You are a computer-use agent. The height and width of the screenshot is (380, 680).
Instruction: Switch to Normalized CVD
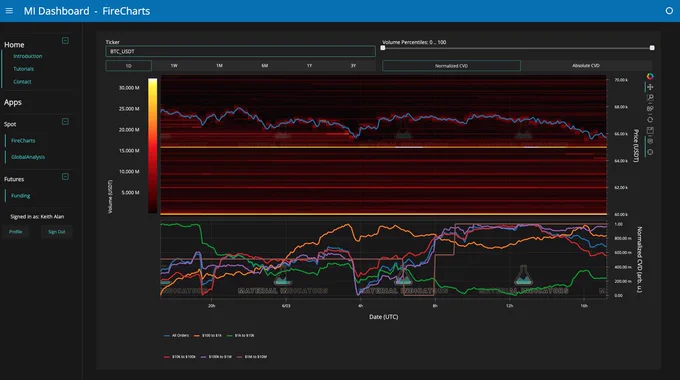pyautogui.click(x=451, y=66)
